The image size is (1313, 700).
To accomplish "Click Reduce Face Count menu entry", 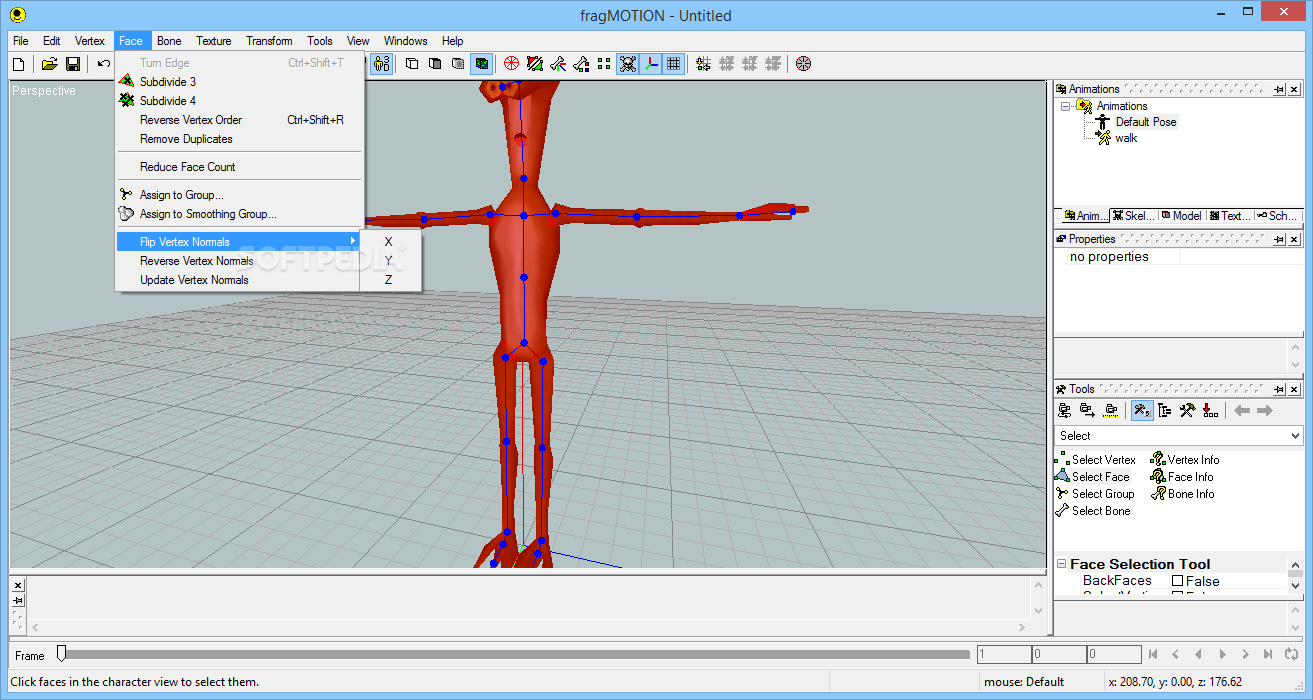I will (x=238, y=167).
